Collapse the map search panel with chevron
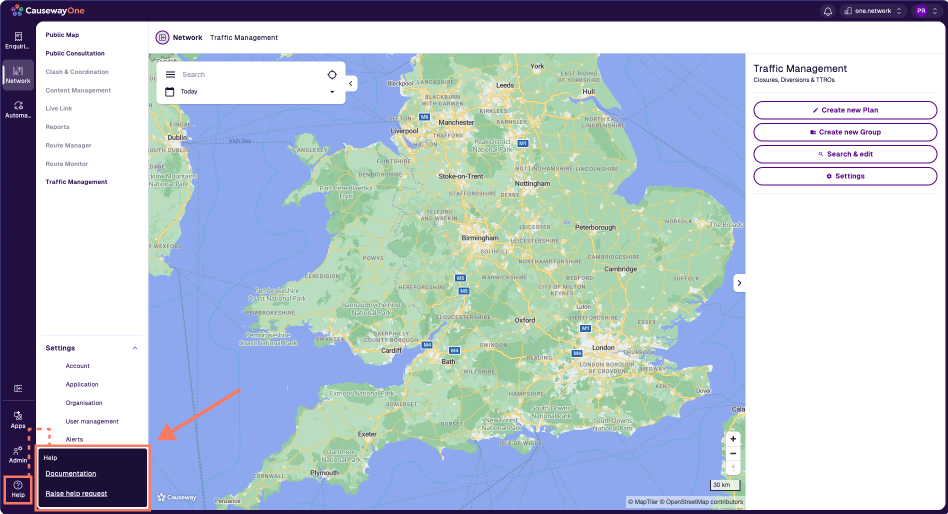 (351, 84)
